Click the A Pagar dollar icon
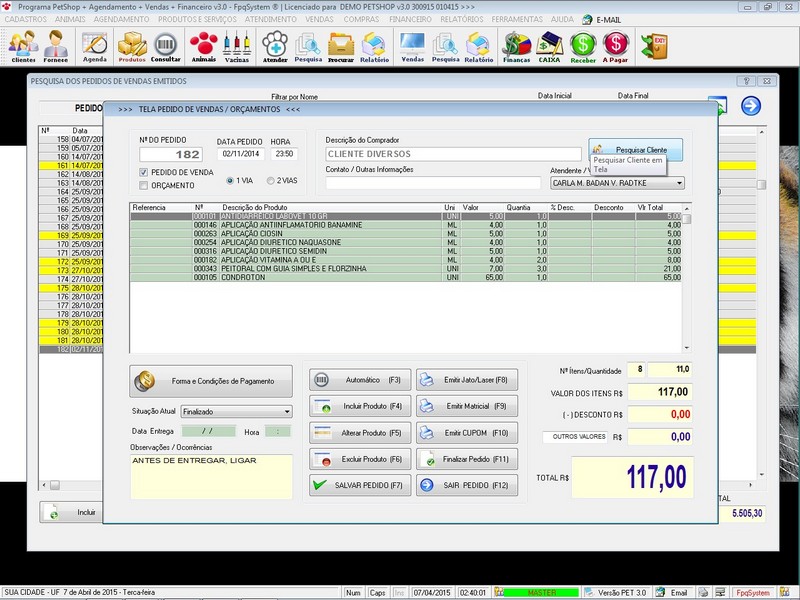The height and width of the screenshot is (600, 800). click(x=616, y=46)
